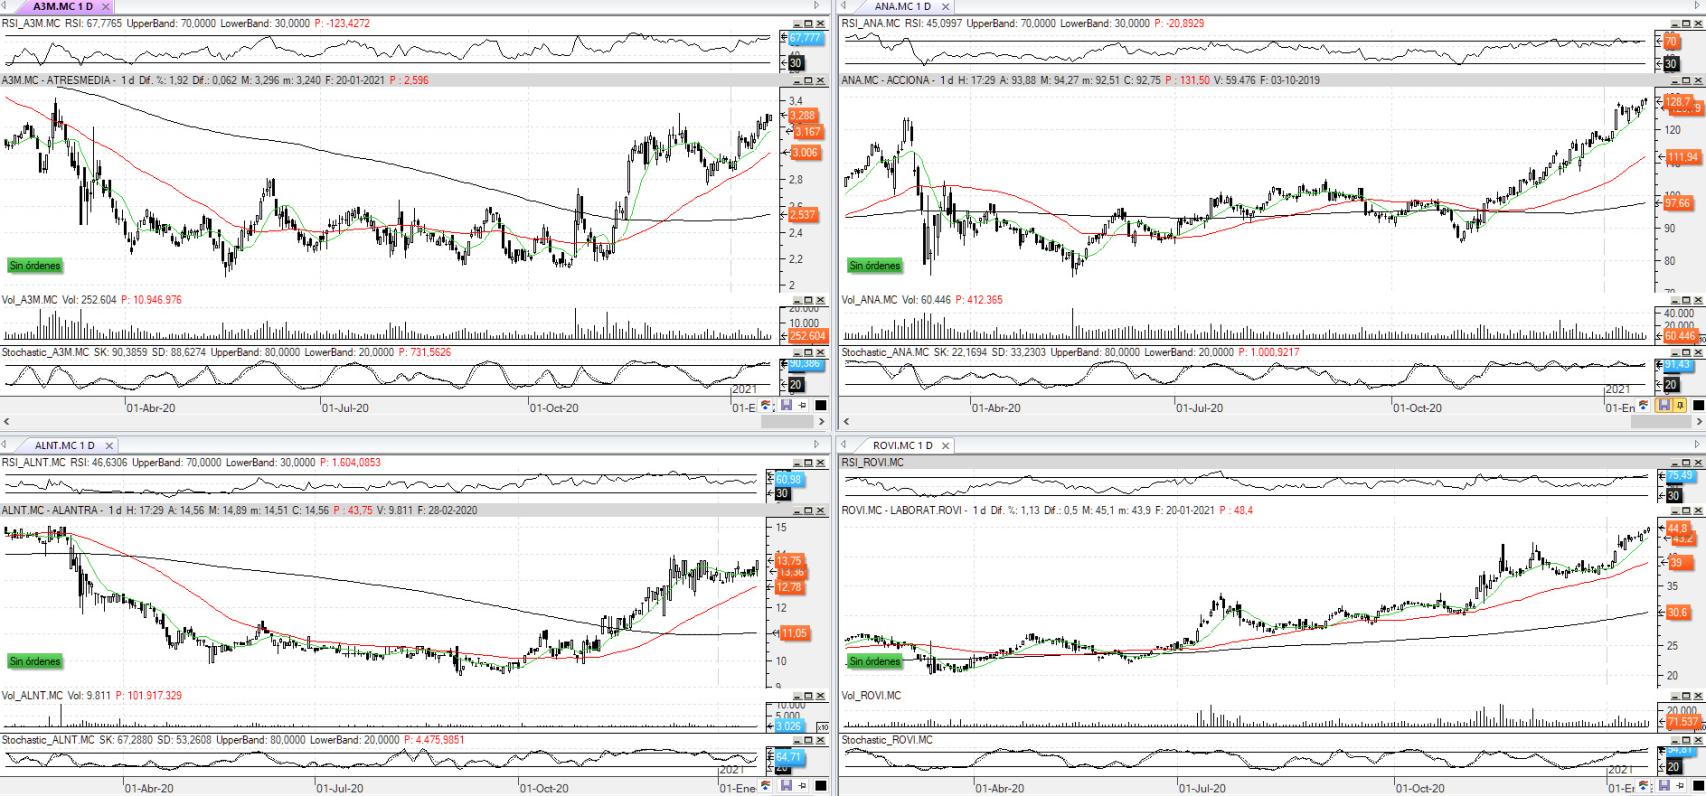Click the 'Sin órdenes' button on the ACCIONA chart
1706x796 pixels.
(875, 266)
